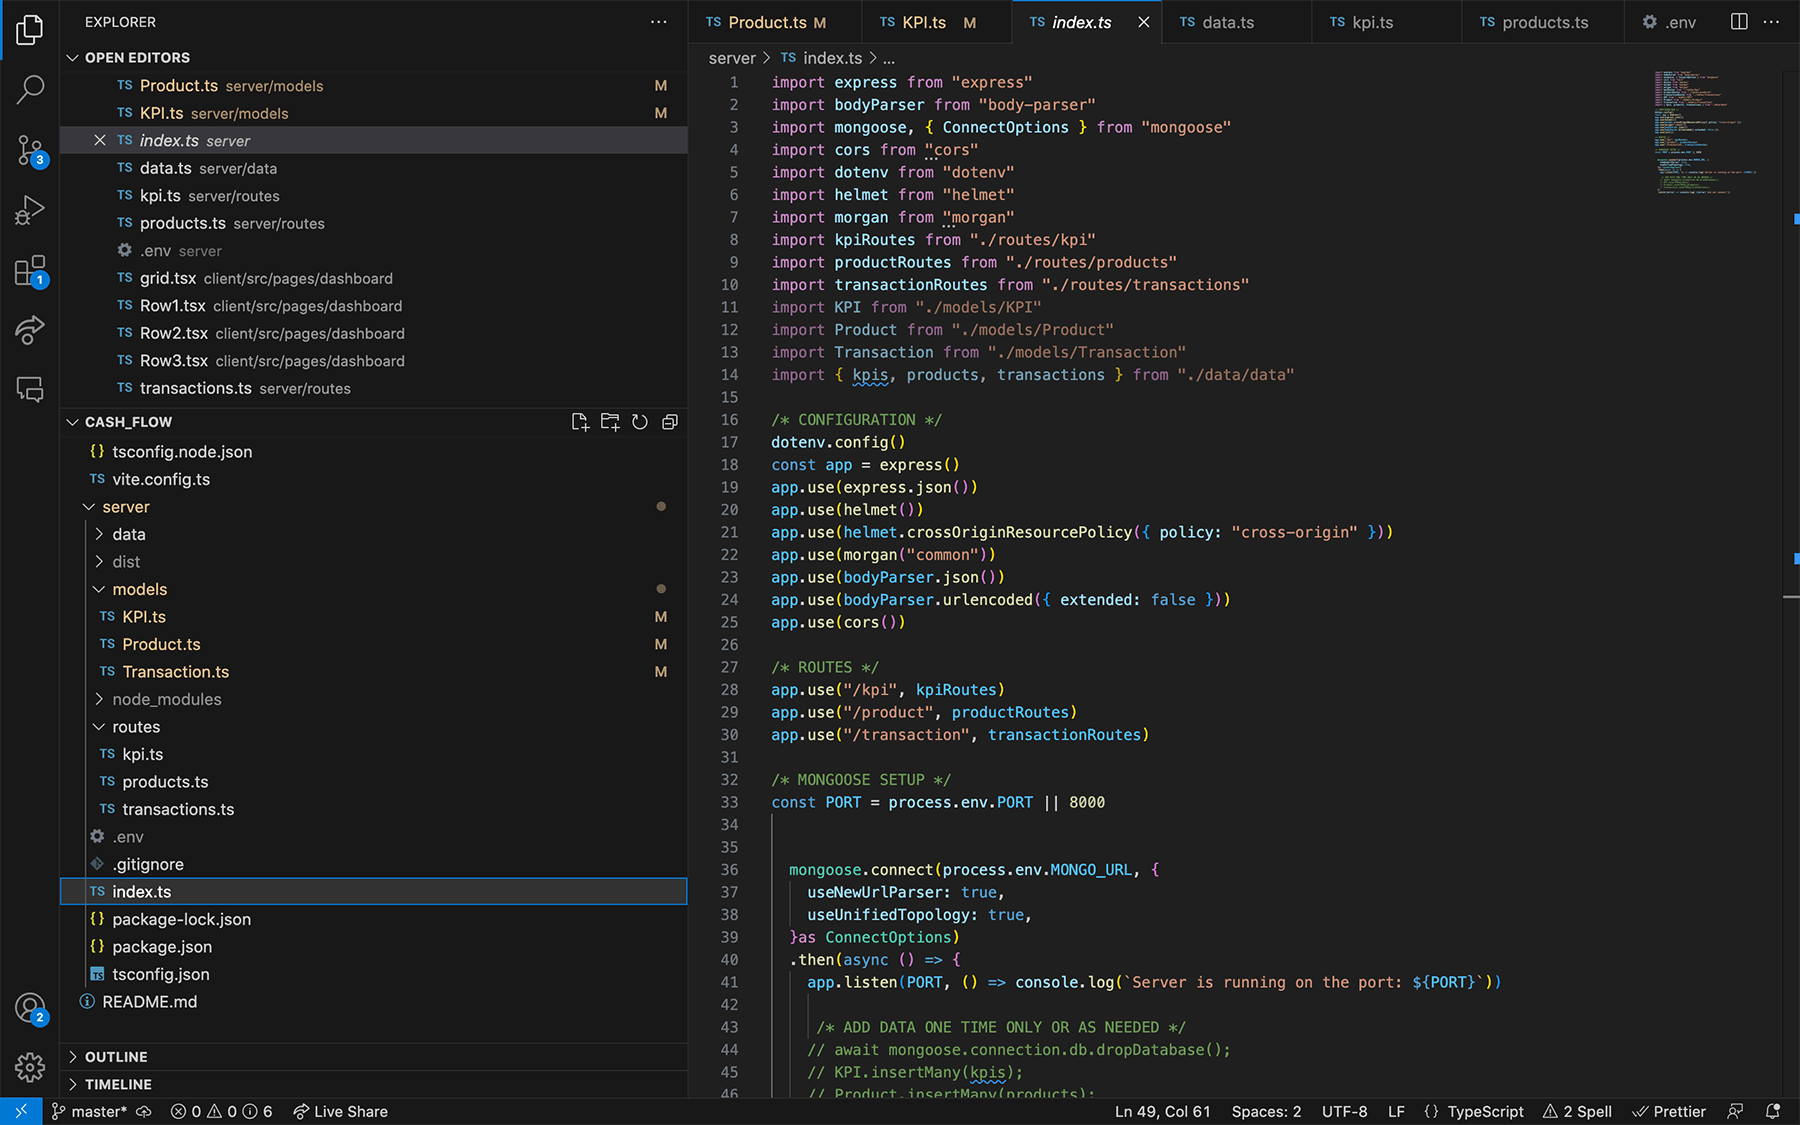Close index.ts in Open Editors list
Viewport: 1800px width, 1125px height.
pyautogui.click(x=100, y=140)
